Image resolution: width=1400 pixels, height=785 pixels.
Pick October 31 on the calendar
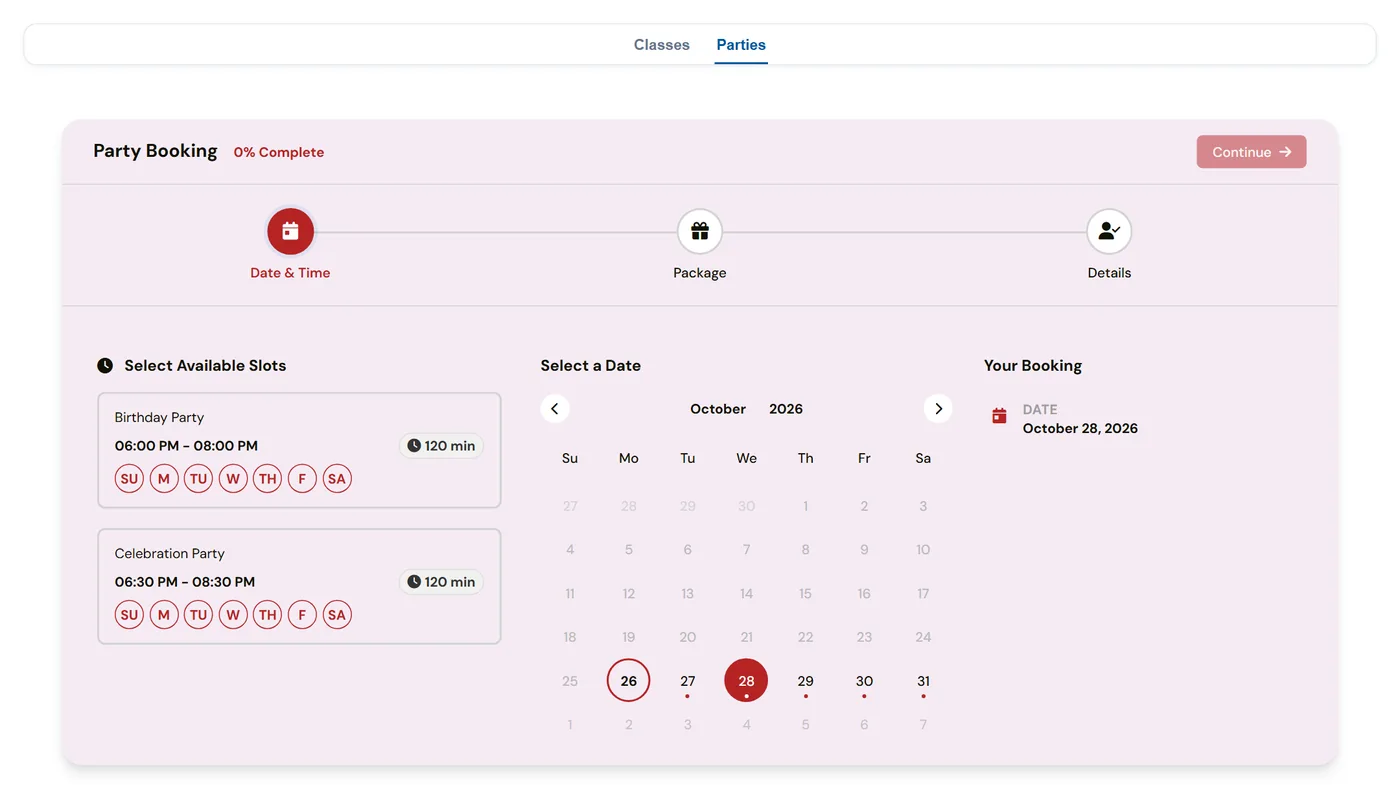(x=923, y=681)
